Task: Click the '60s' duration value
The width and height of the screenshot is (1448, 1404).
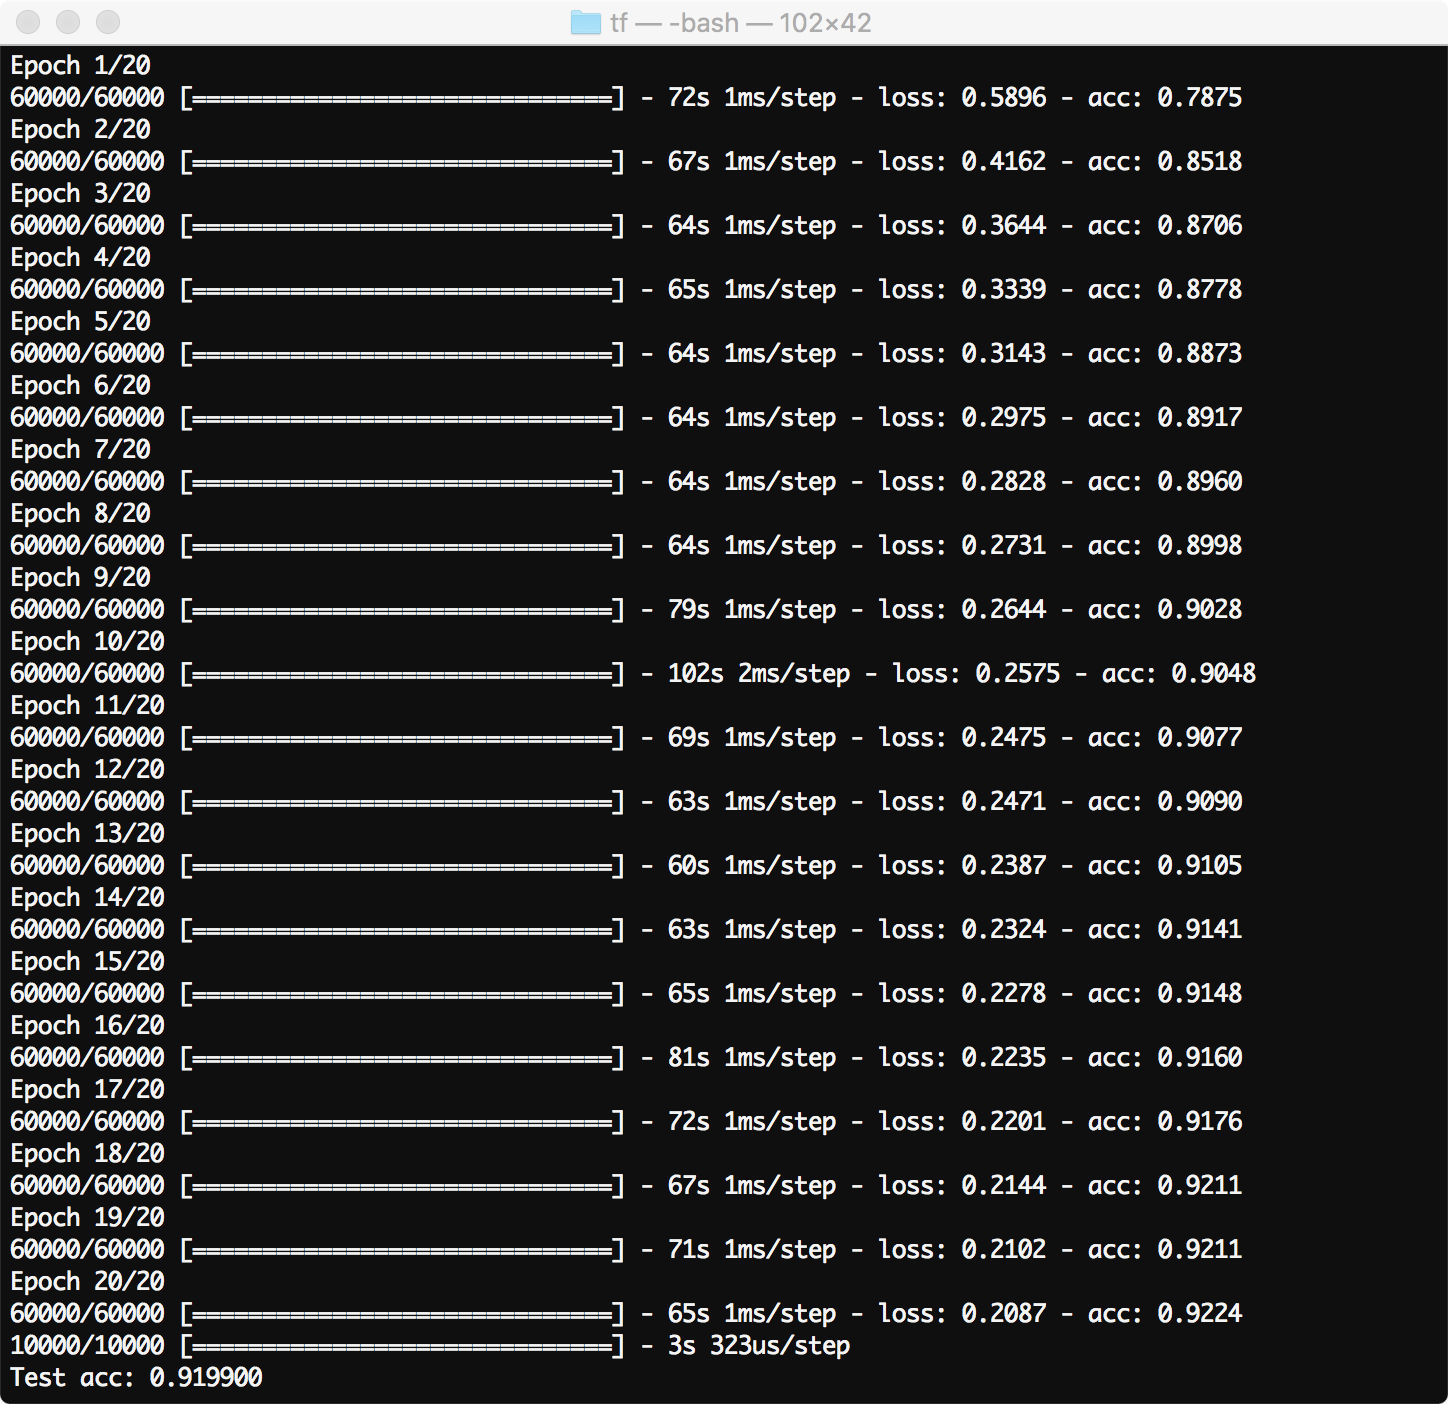Action: pyautogui.click(x=689, y=866)
